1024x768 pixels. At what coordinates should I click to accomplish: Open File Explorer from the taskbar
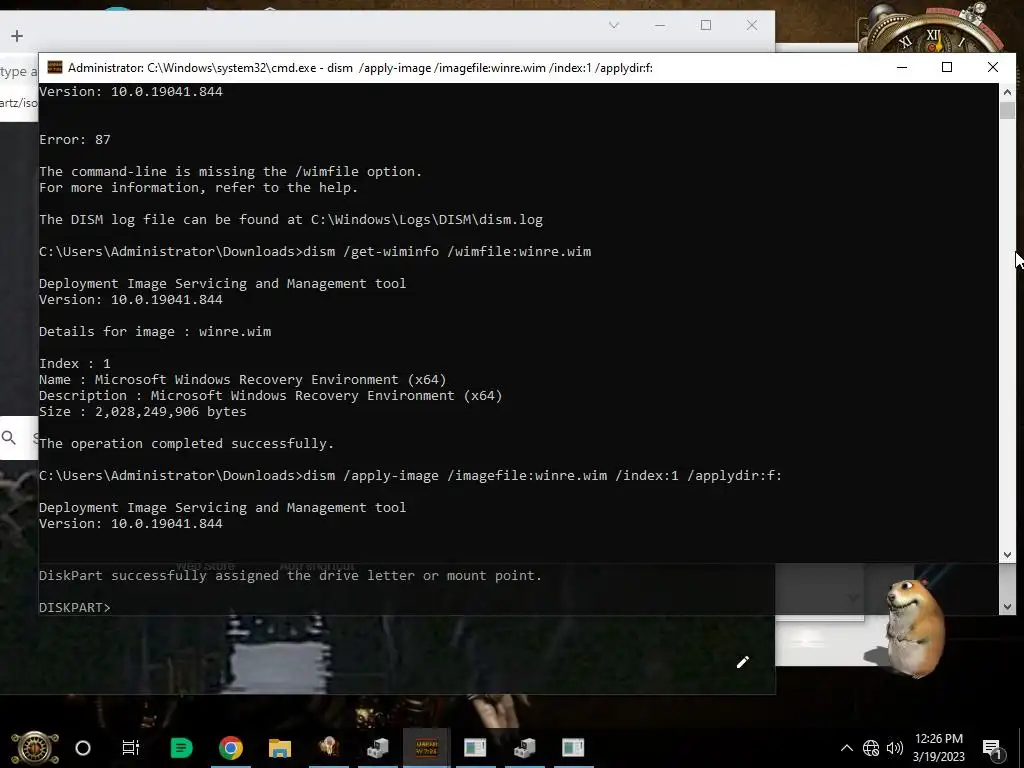click(280, 748)
